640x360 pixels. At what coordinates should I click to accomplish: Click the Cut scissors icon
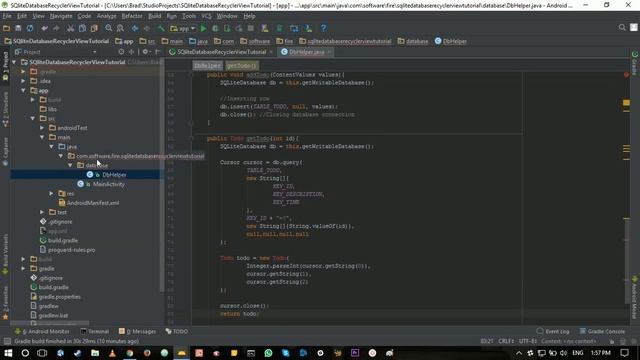coord(71,28)
